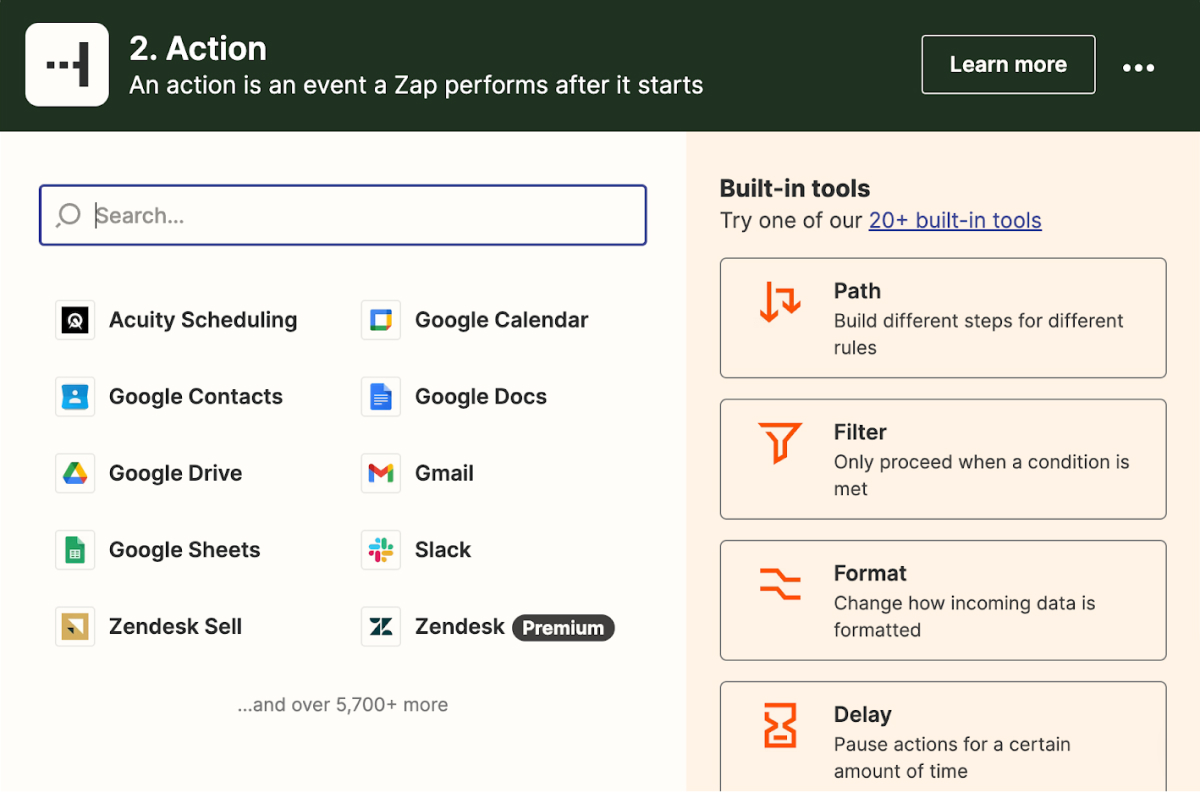Click the Path tool arrows icon
This screenshot has width=1200, height=792.
[x=780, y=302]
